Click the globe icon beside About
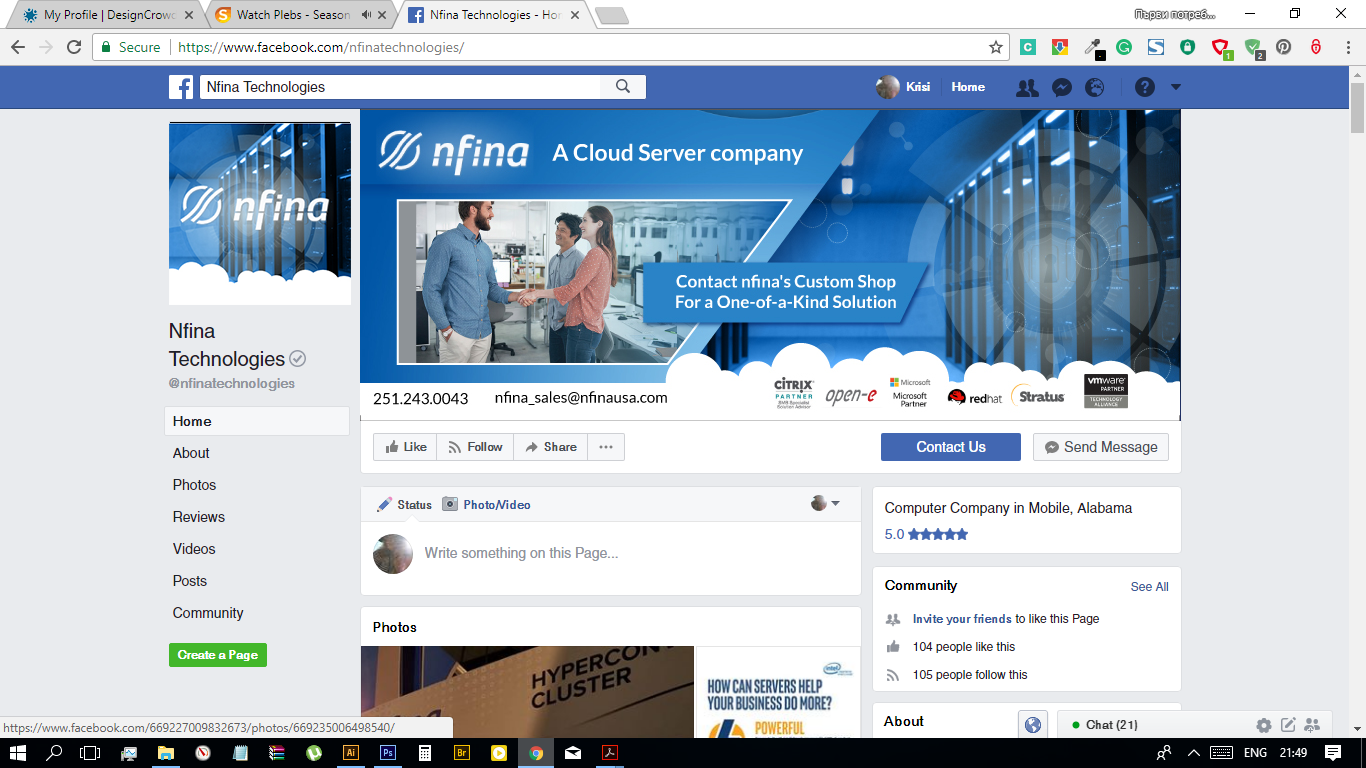 (x=1033, y=725)
